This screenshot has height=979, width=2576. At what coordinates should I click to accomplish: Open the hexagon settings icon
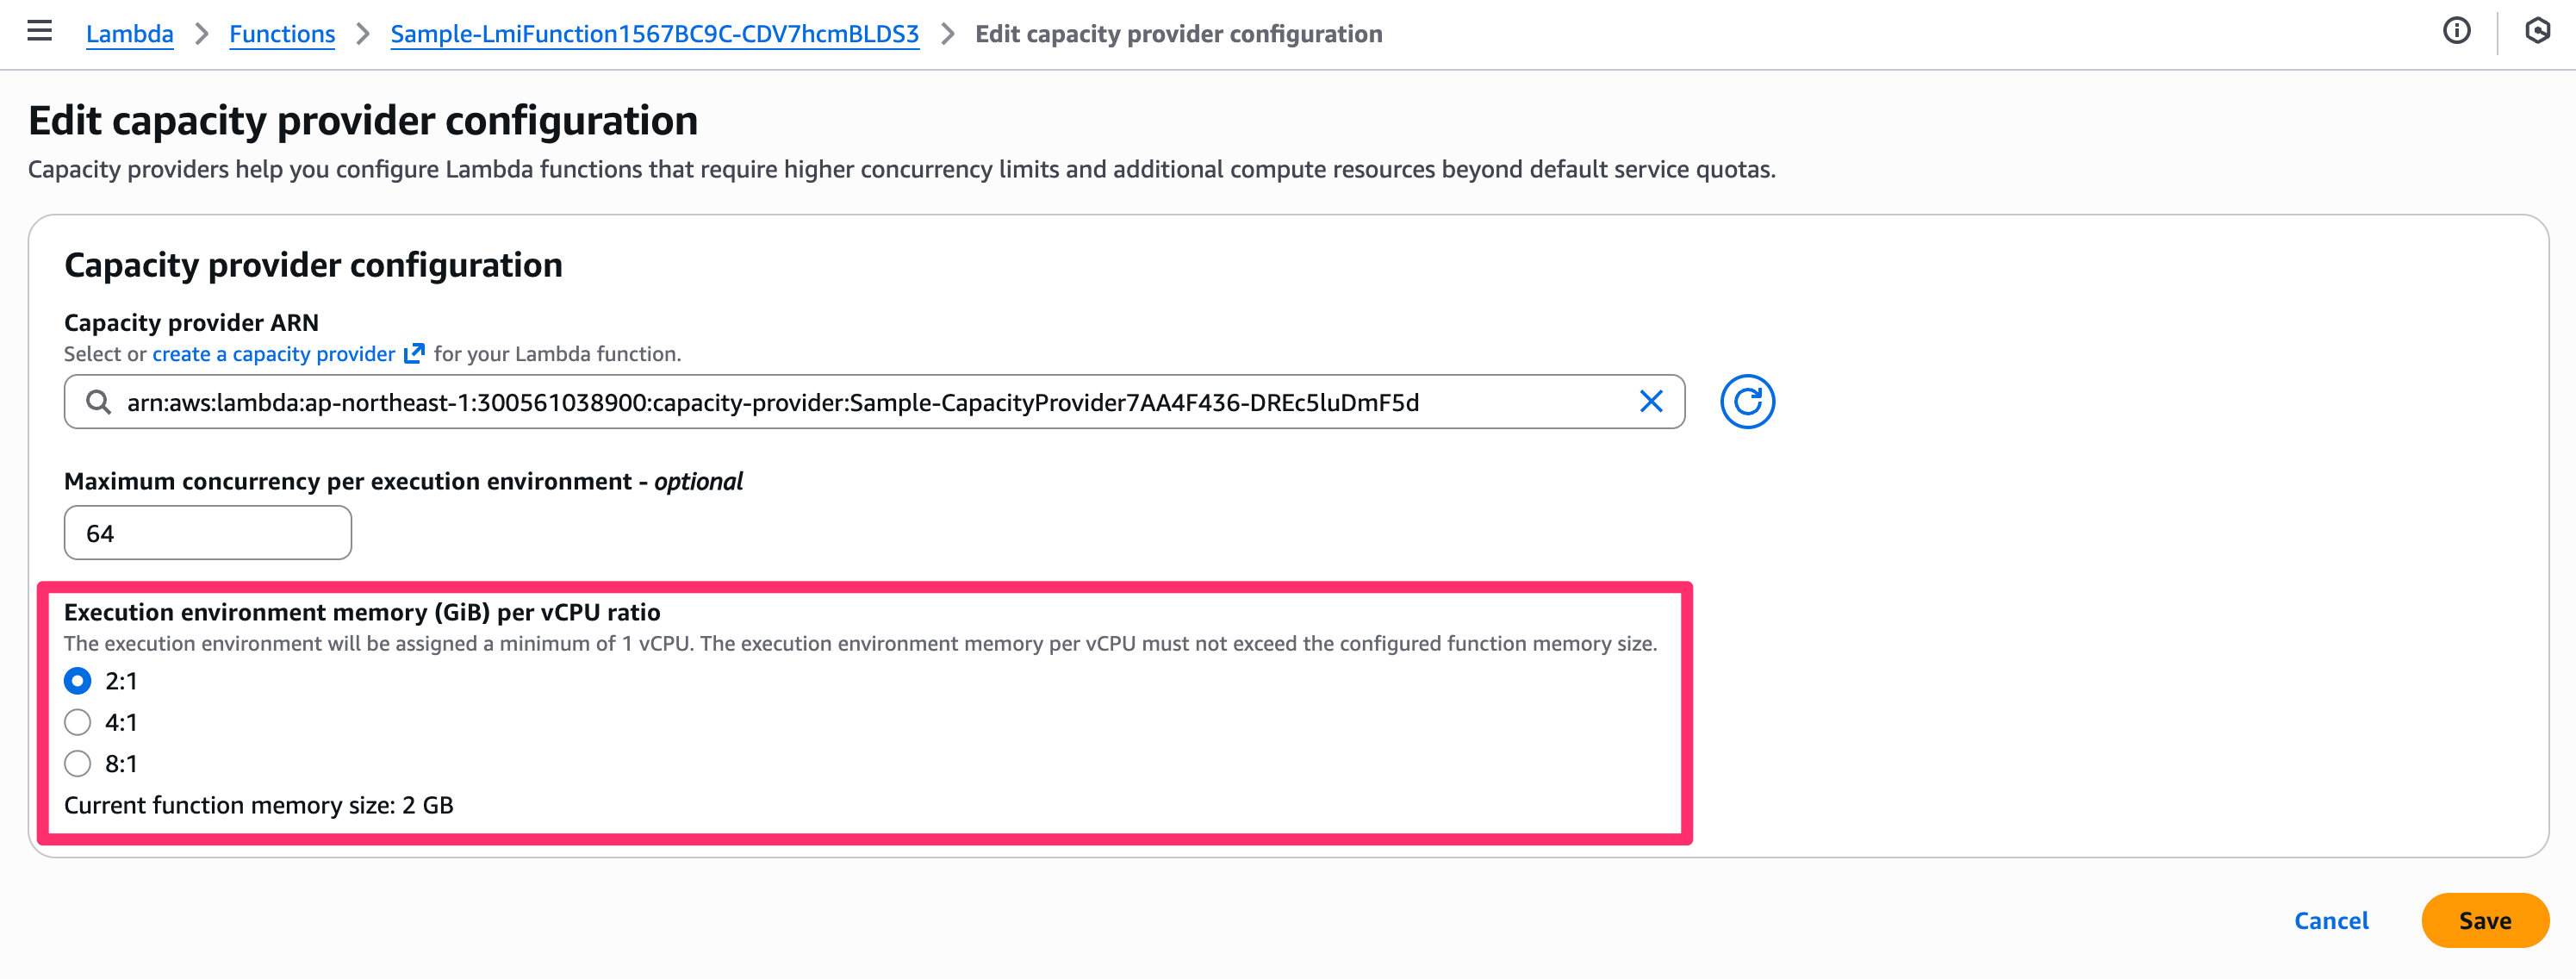pos(2537,31)
